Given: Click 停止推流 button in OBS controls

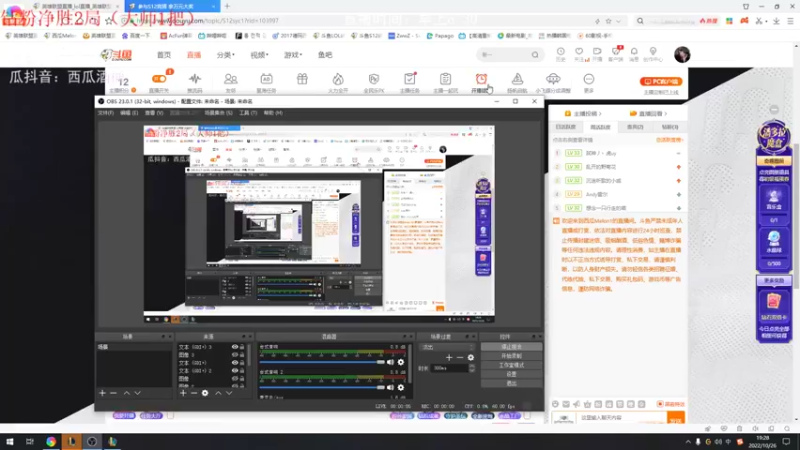Looking at the screenshot, I should point(511,346).
